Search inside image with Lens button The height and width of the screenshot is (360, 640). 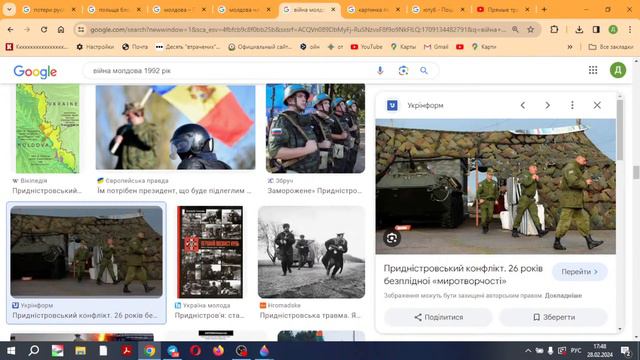[x=392, y=238]
